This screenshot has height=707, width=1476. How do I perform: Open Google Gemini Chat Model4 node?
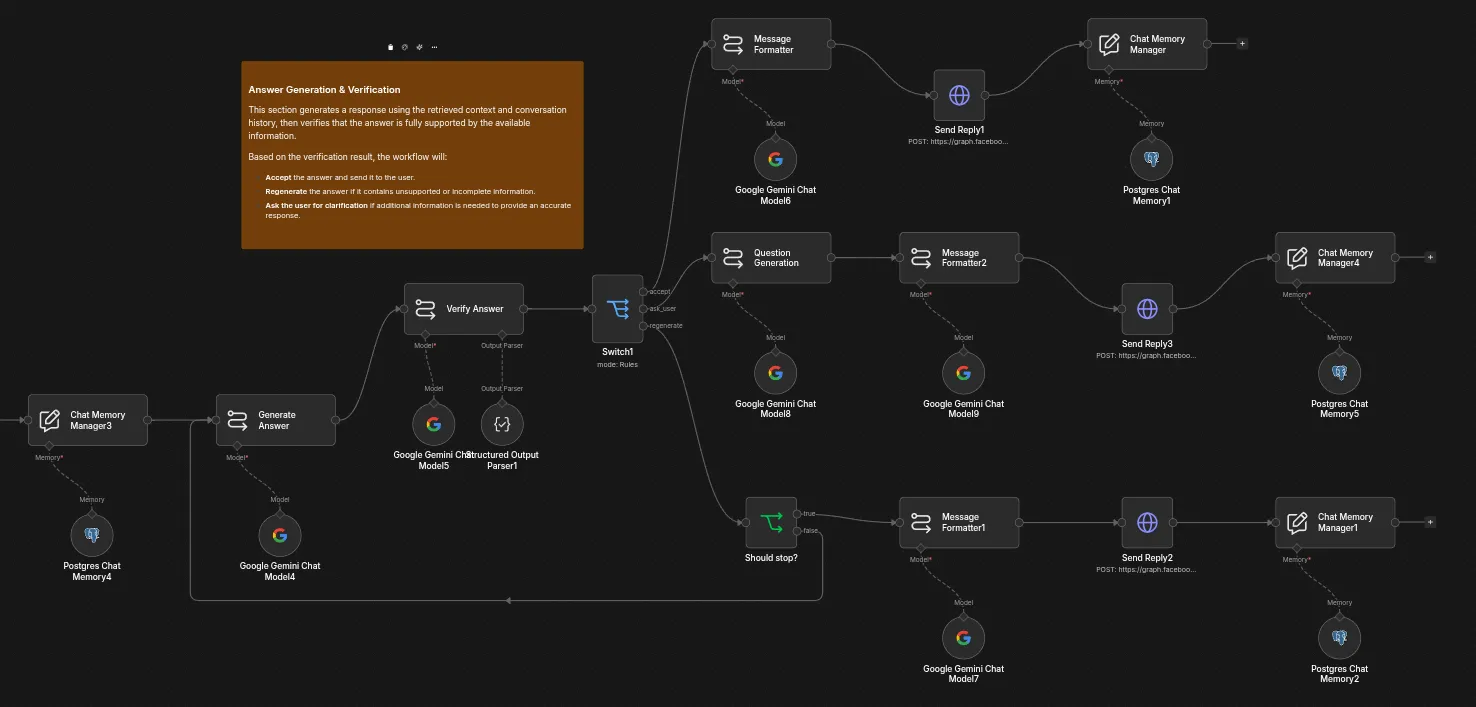(280, 535)
